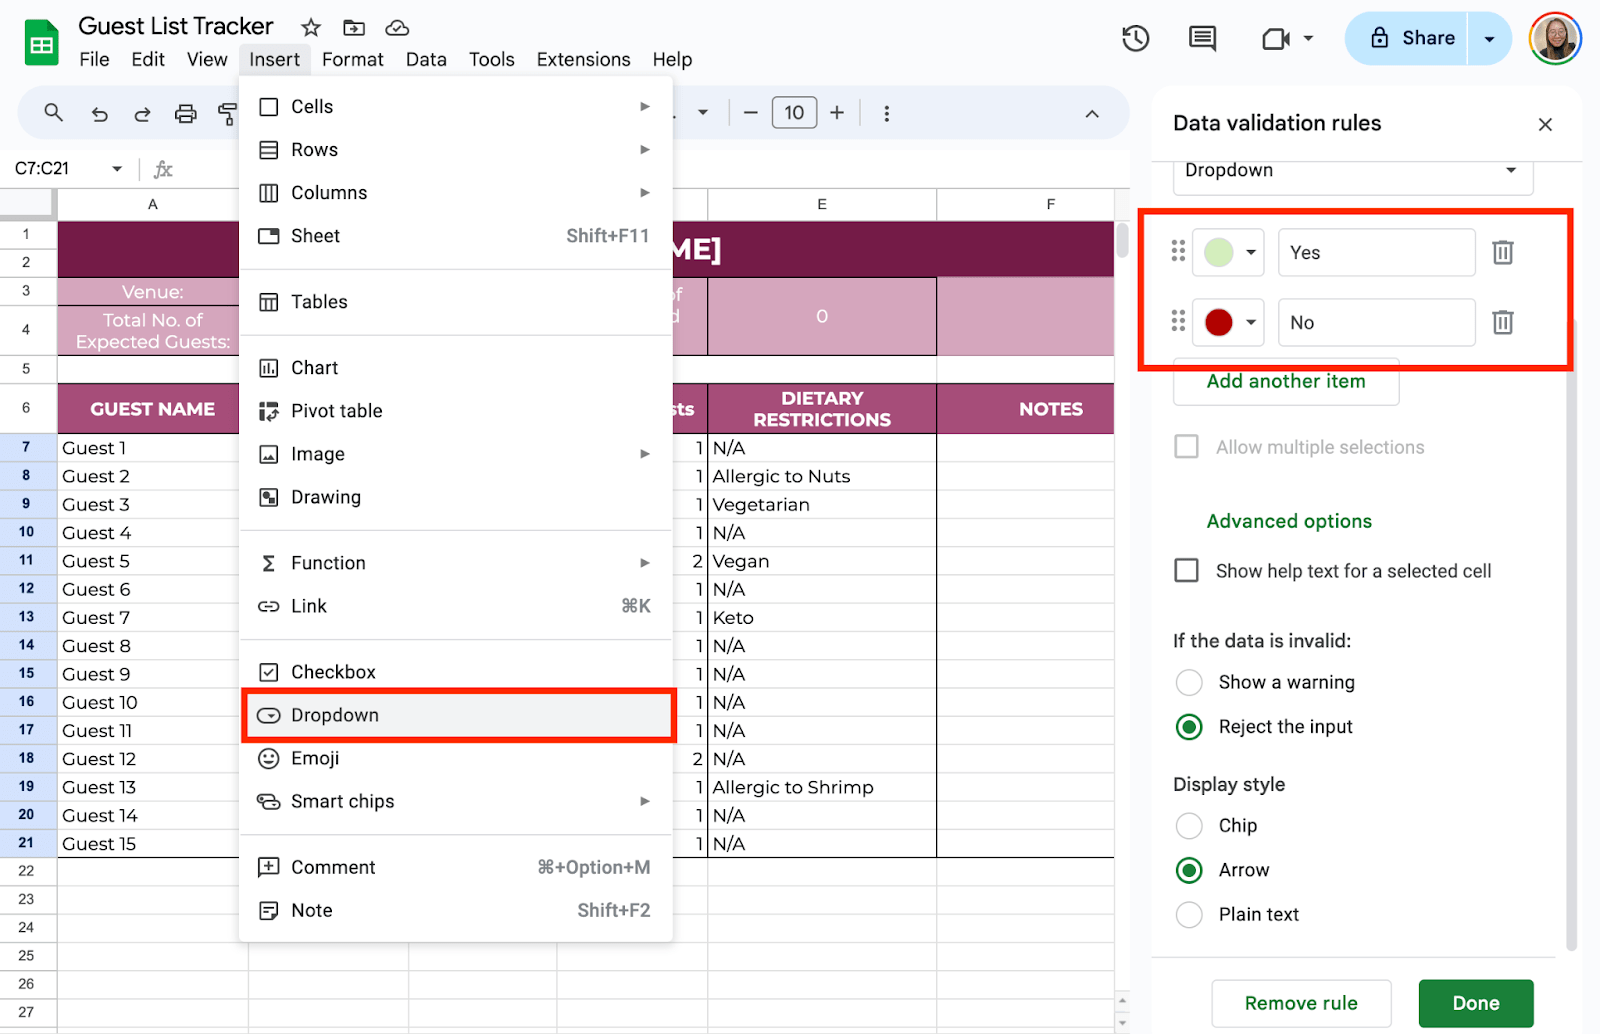Image resolution: width=1600 pixels, height=1034 pixels.
Task: Choose Pivot table from Insert menu
Action: point(336,411)
